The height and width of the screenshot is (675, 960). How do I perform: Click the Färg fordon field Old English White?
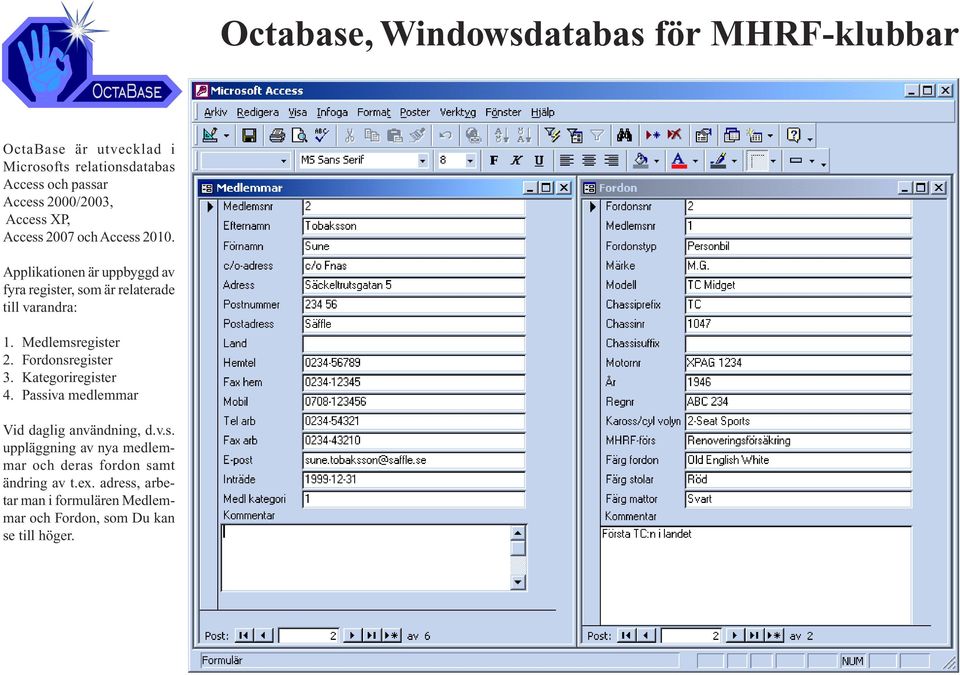798,460
